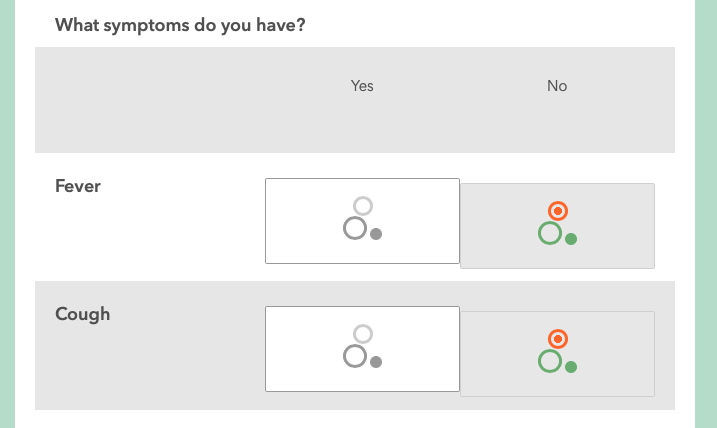Click the "No" column header
The image size is (717, 428).
(557, 86)
